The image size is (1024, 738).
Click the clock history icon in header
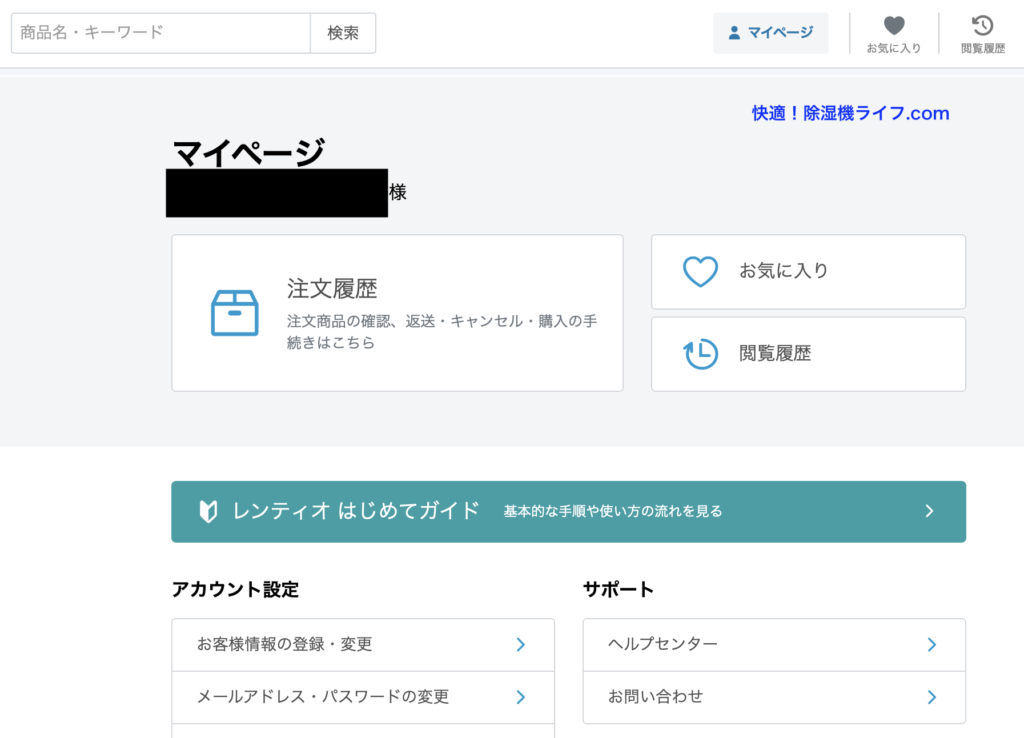(982, 26)
